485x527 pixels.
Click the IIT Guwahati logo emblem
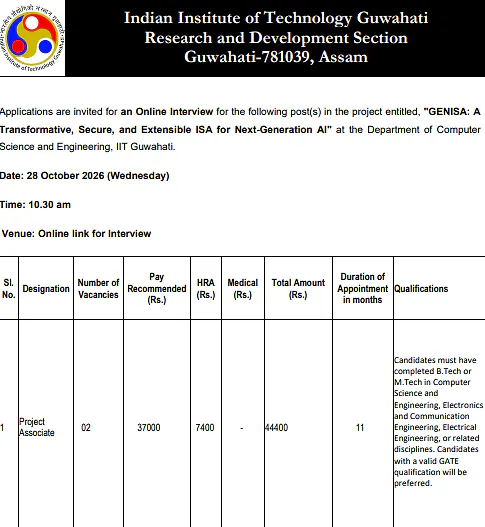(32, 38)
